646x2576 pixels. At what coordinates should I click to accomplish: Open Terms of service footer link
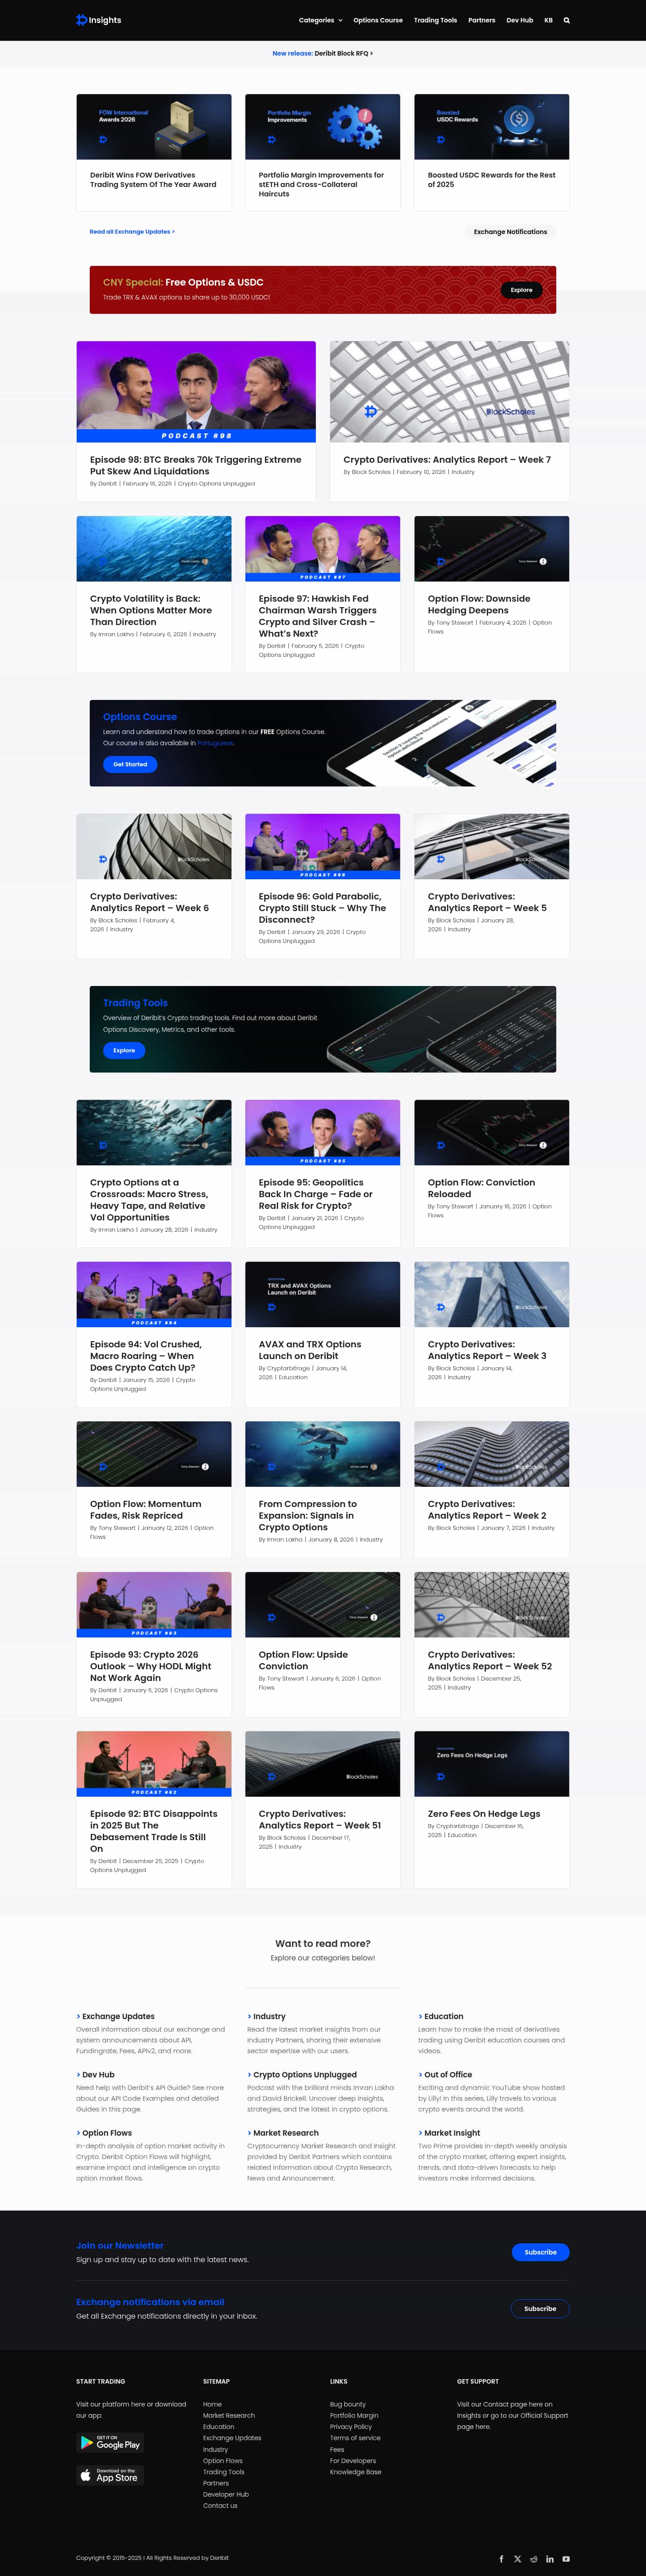tap(355, 2438)
